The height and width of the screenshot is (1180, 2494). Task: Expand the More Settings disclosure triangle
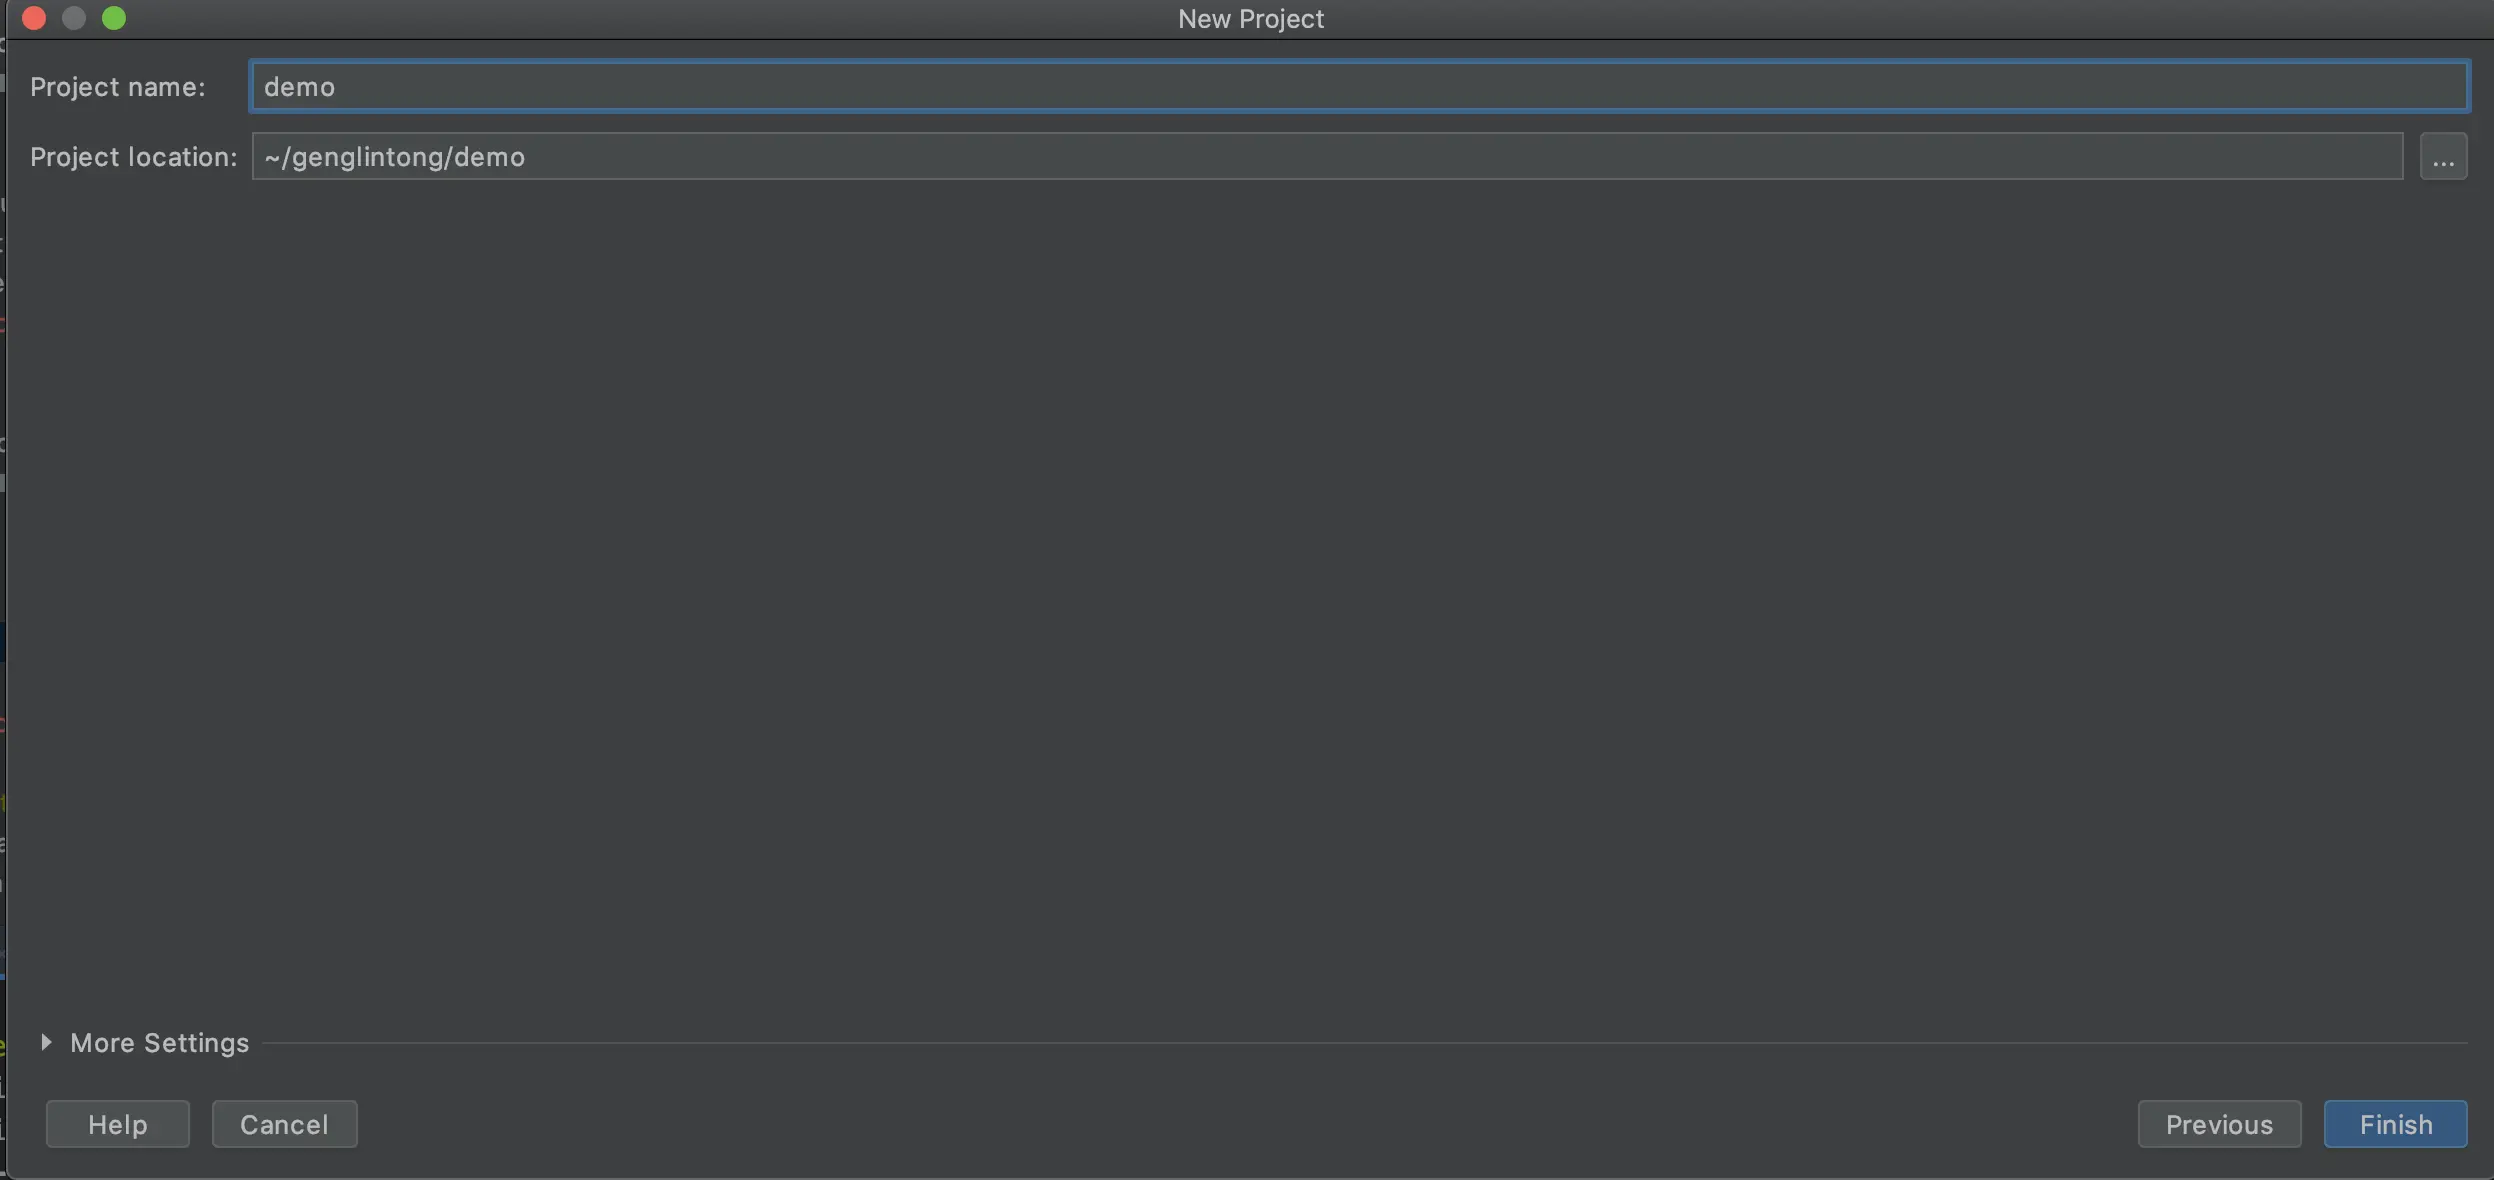pyautogui.click(x=46, y=1042)
